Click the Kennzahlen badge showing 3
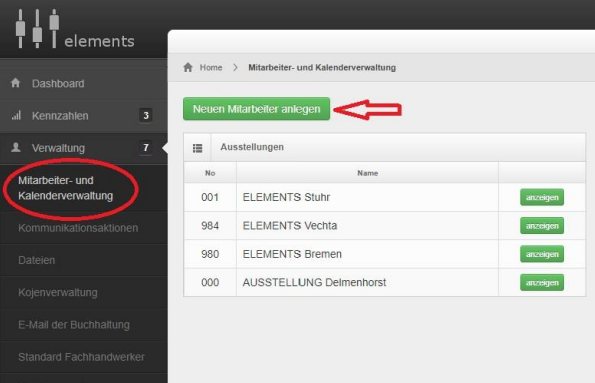 146,115
